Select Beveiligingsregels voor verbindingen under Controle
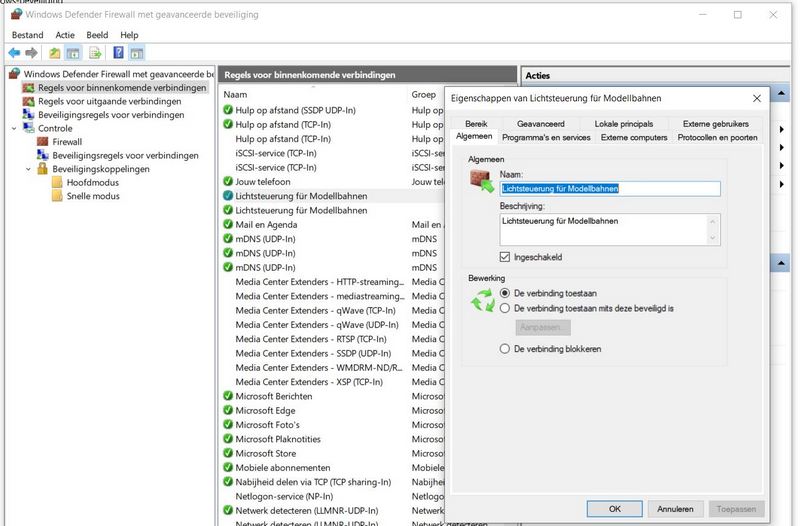This screenshot has width=800, height=526. point(125,155)
